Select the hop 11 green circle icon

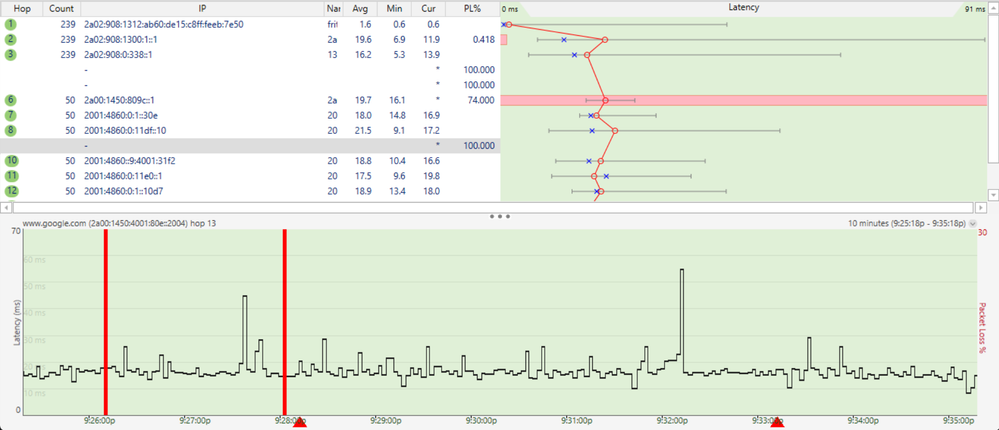point(11,176)
